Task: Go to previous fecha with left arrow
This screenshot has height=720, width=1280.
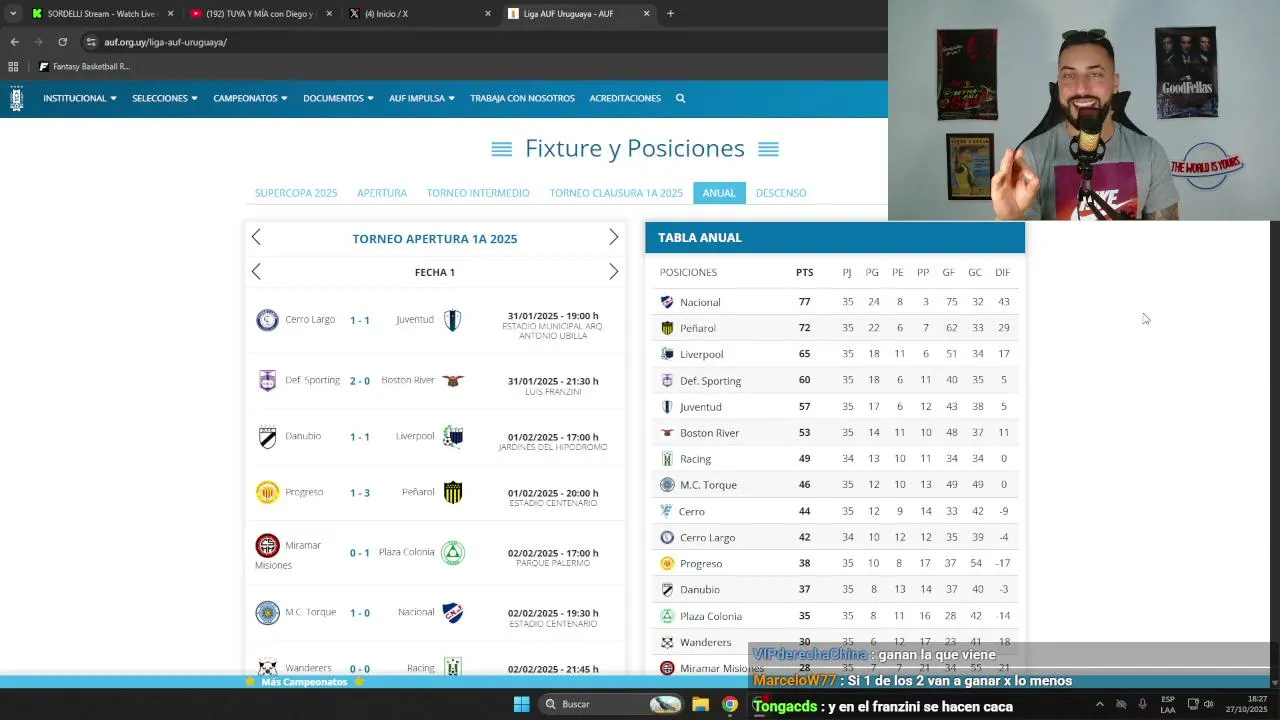Action: (x=256, y=272)
